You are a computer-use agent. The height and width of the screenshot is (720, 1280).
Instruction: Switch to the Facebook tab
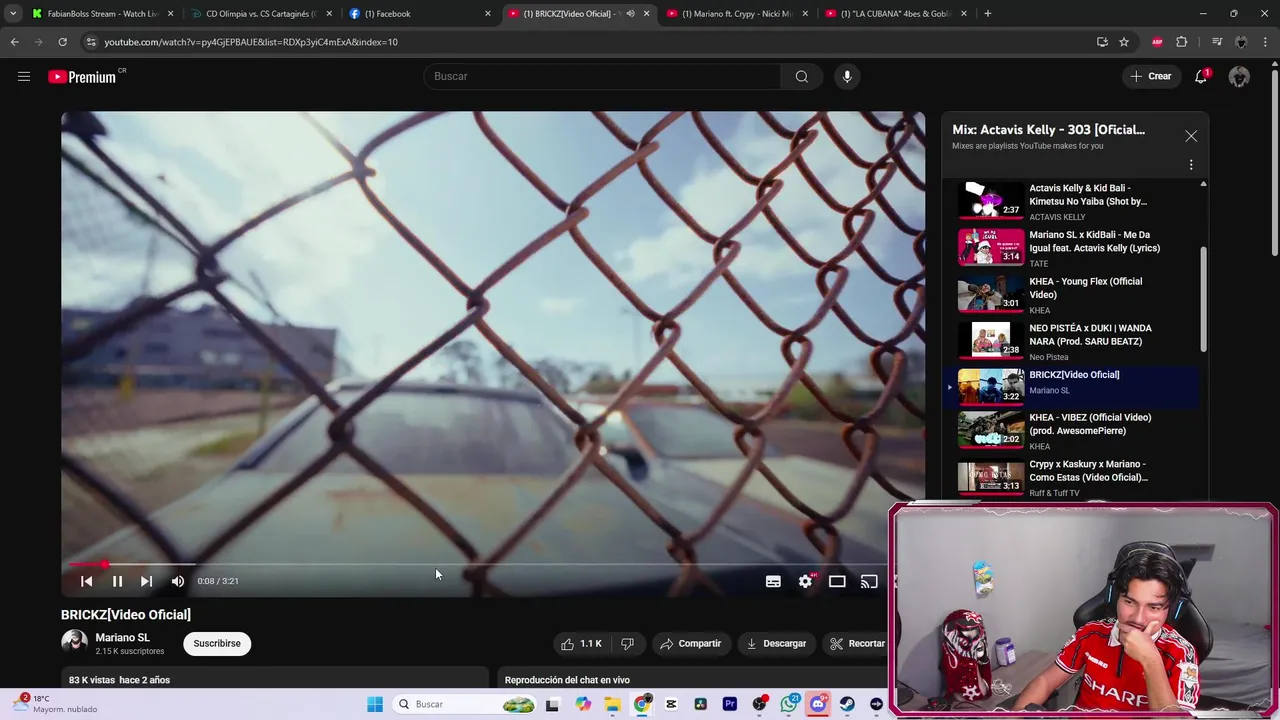point(418,14)
